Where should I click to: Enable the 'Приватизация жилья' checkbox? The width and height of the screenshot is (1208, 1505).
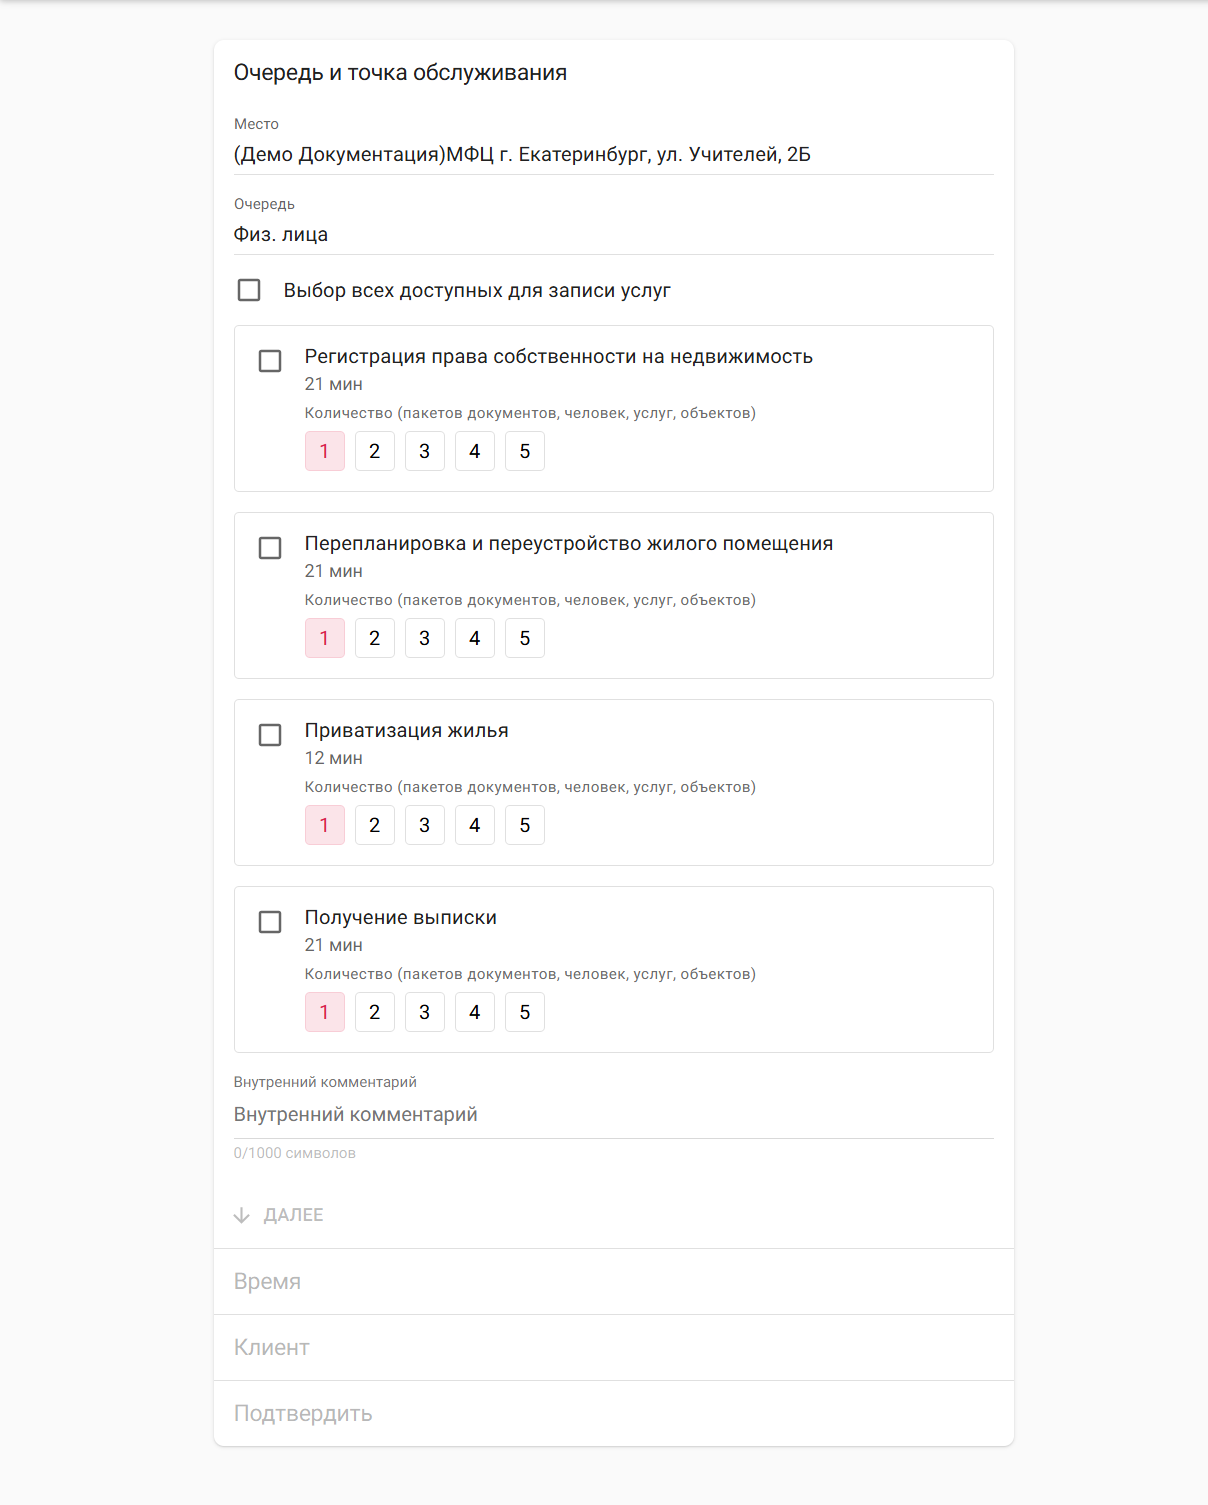pos(270,735)
